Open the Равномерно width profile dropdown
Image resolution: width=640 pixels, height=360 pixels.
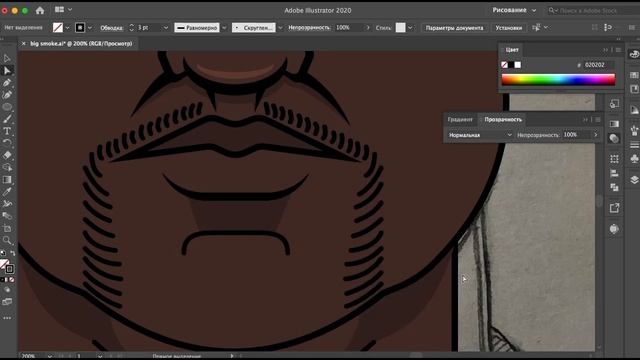point(224,28)
